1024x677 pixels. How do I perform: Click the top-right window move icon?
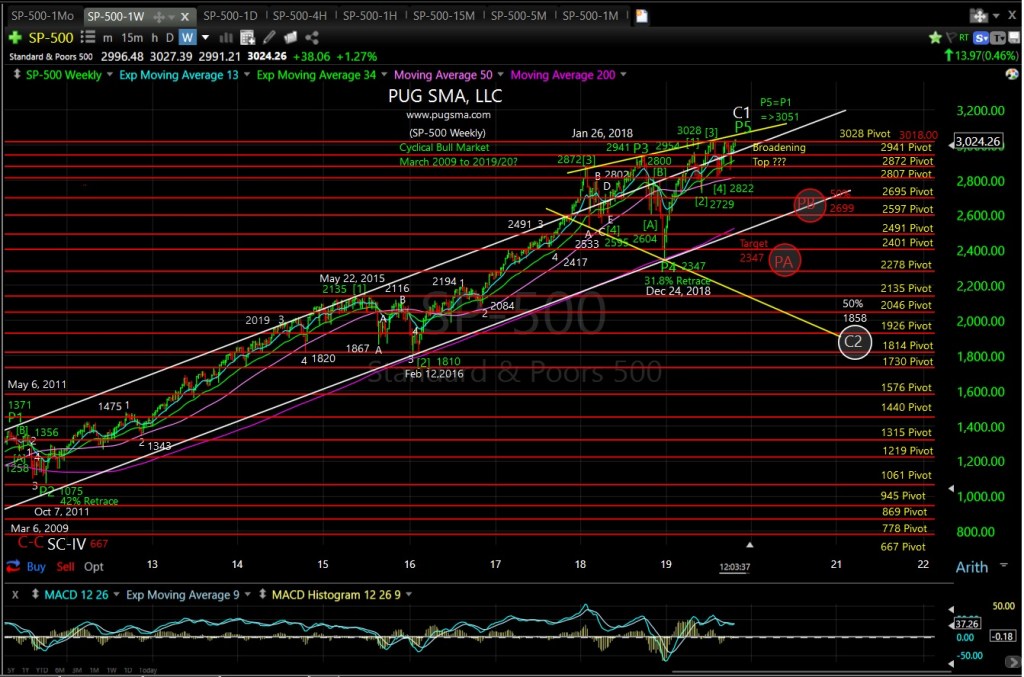978,16
